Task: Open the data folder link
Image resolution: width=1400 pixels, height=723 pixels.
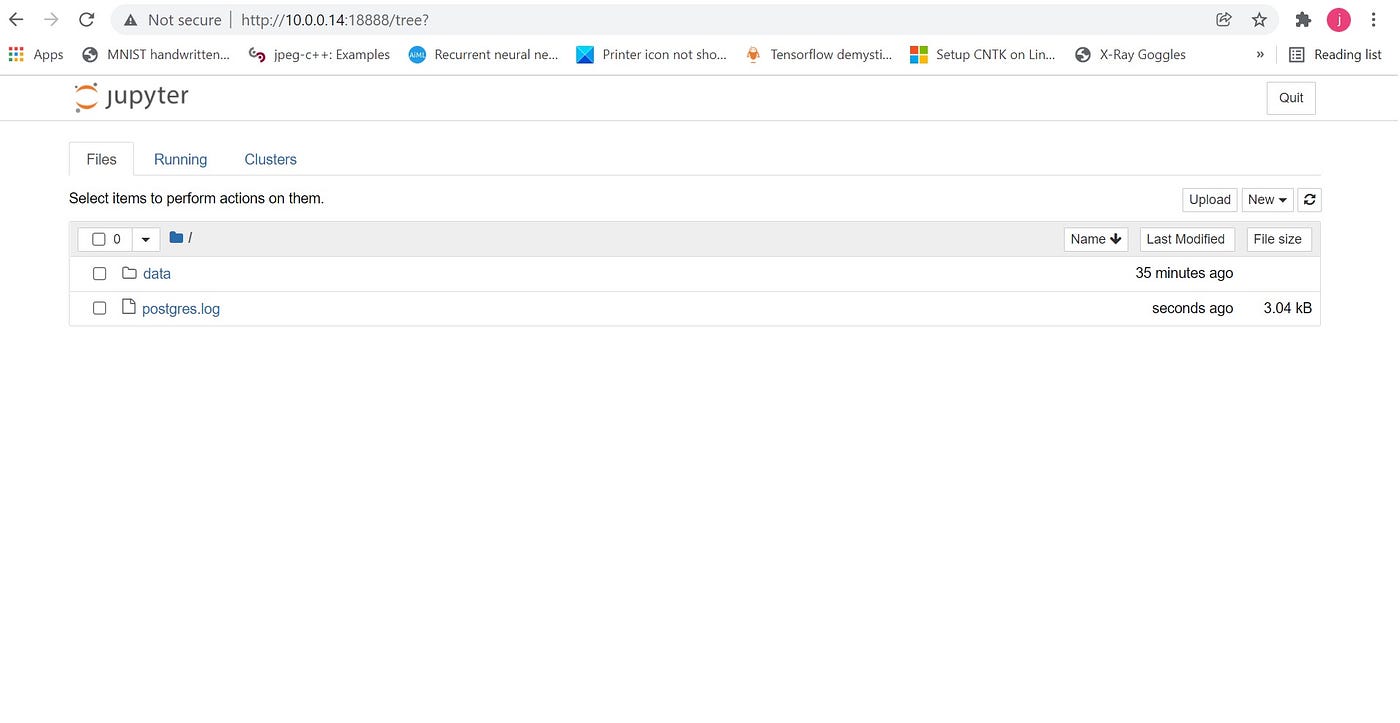Action: point(157,273)
